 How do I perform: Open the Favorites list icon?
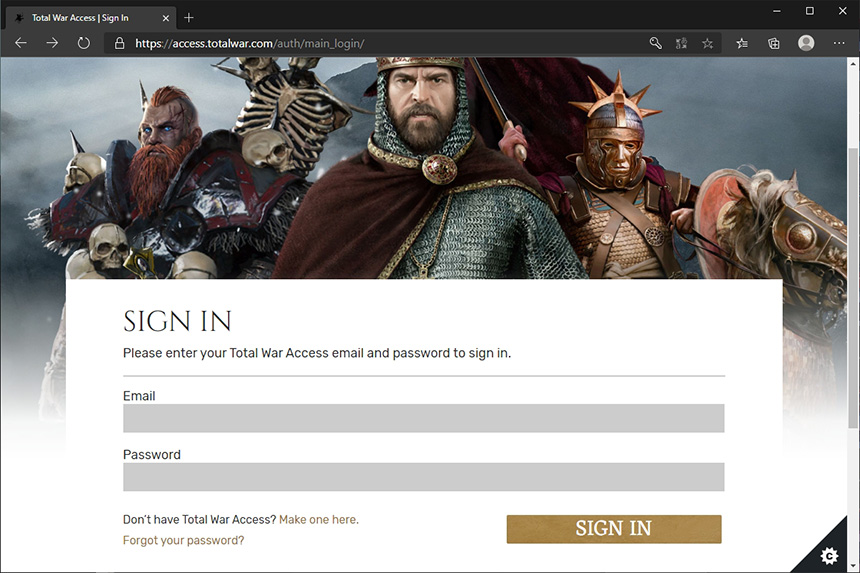coord(742,43)
